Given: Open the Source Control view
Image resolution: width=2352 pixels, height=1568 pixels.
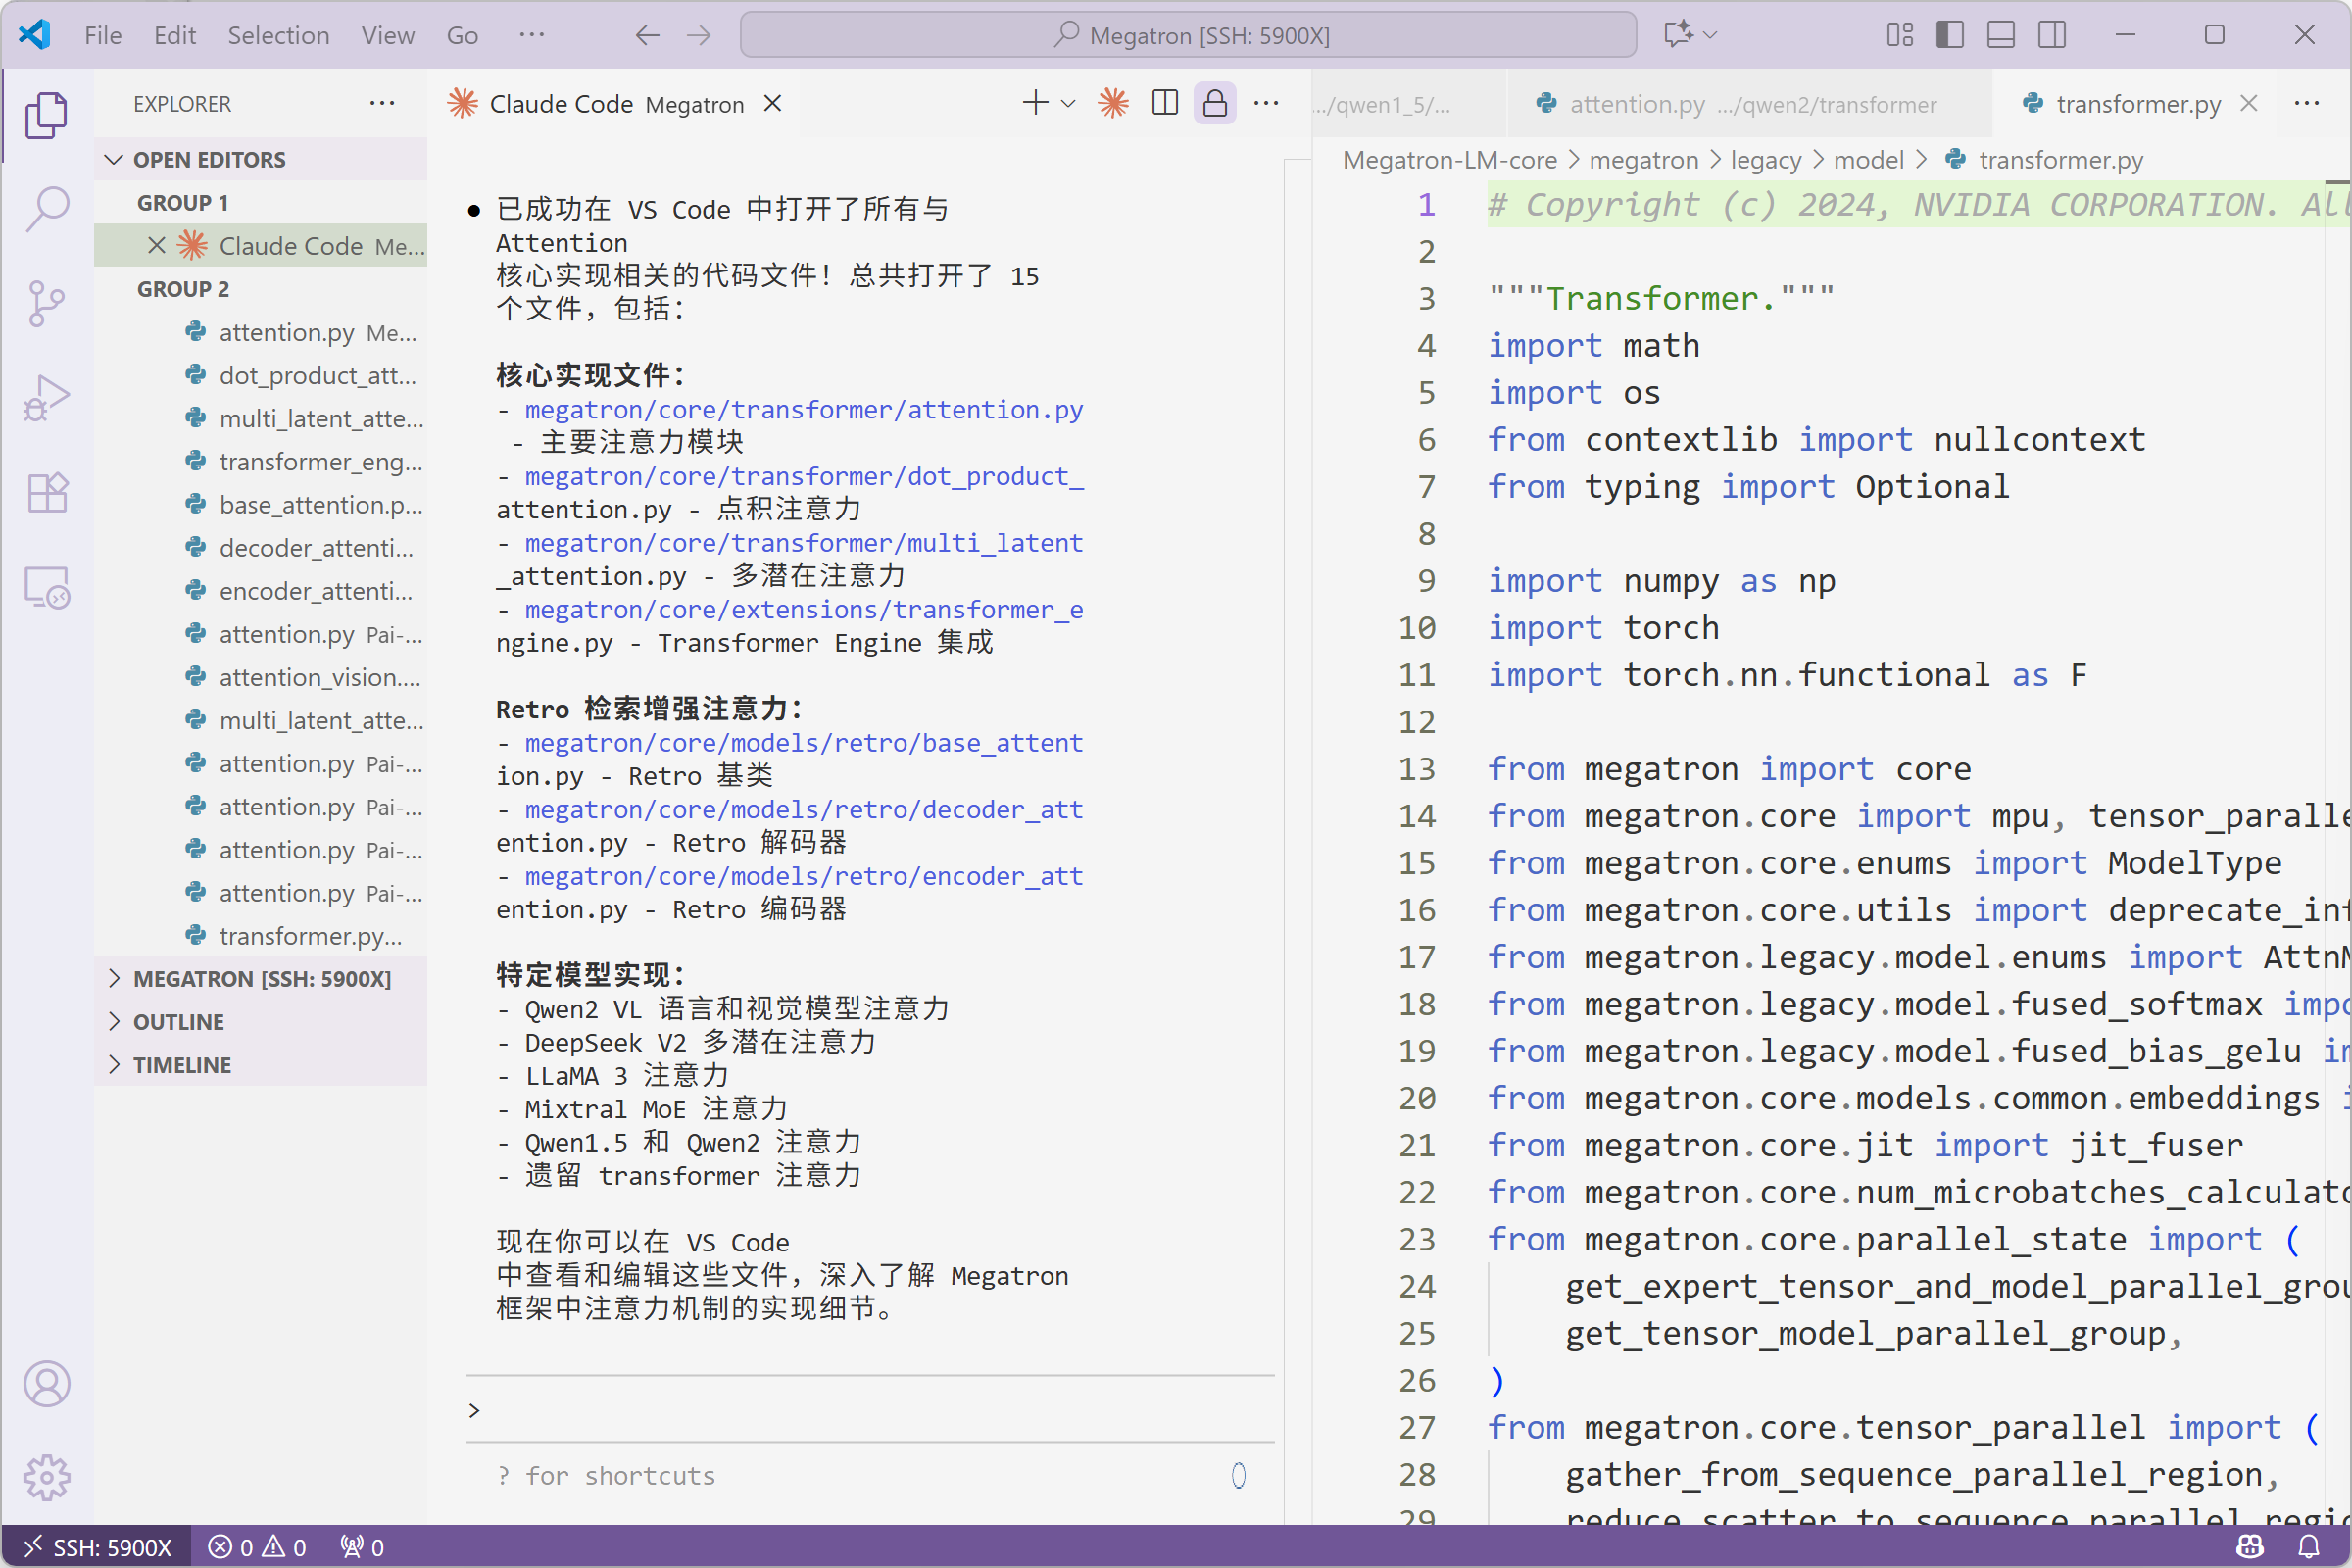Looking at the screenshot, I should point(46,303).
